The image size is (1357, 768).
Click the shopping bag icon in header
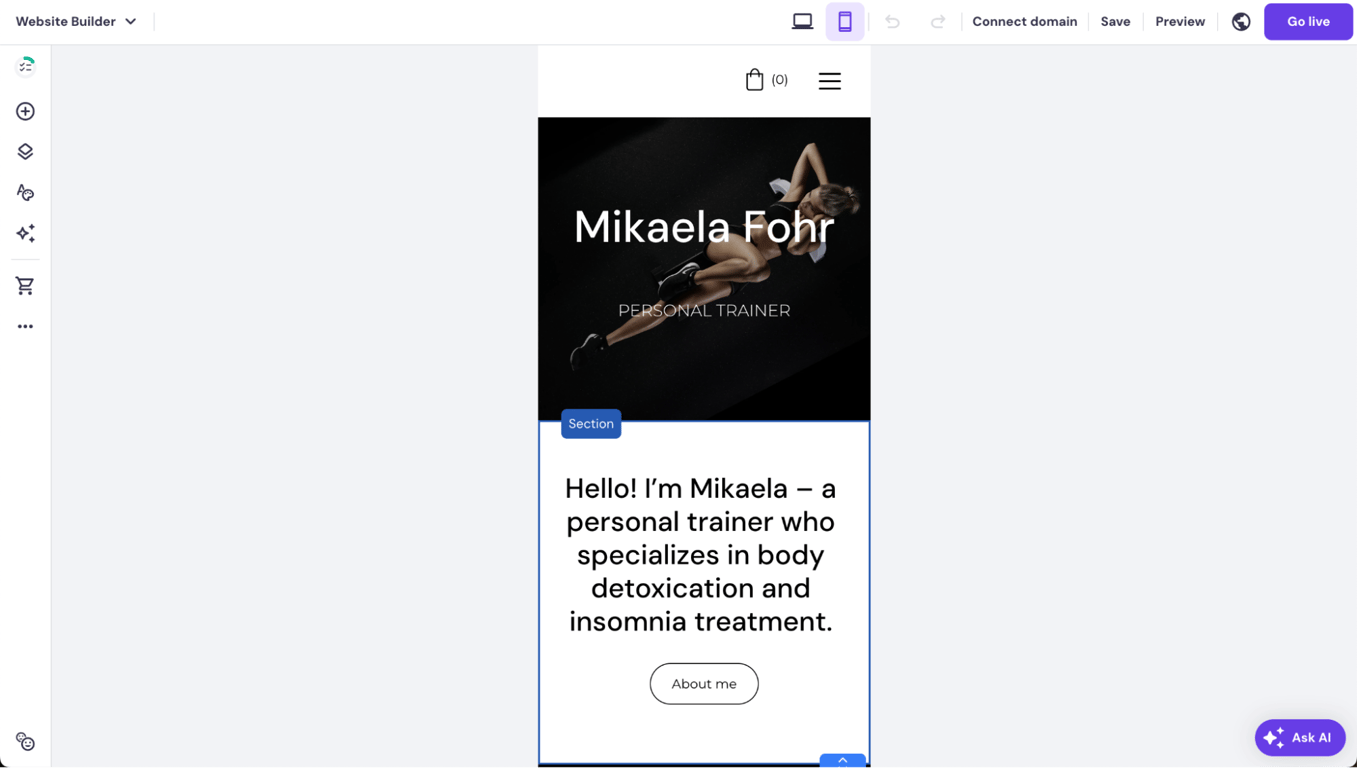[757, 79]
